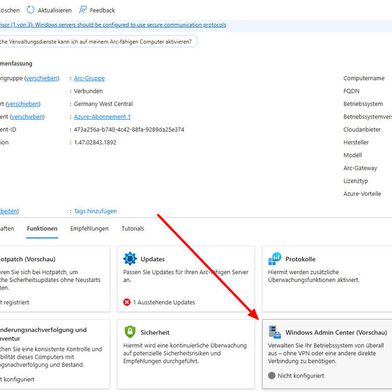Open the Azure-Abonnement 1 link

(x=102, y=117)
